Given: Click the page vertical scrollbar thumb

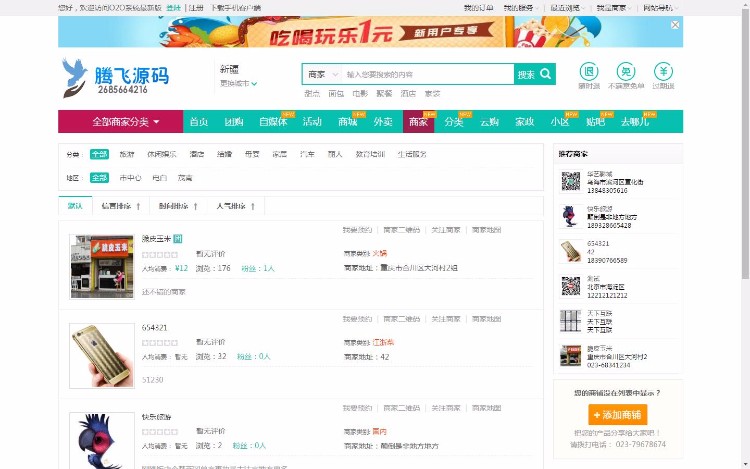Looking at the screenshot, I should tap(745, 143).
